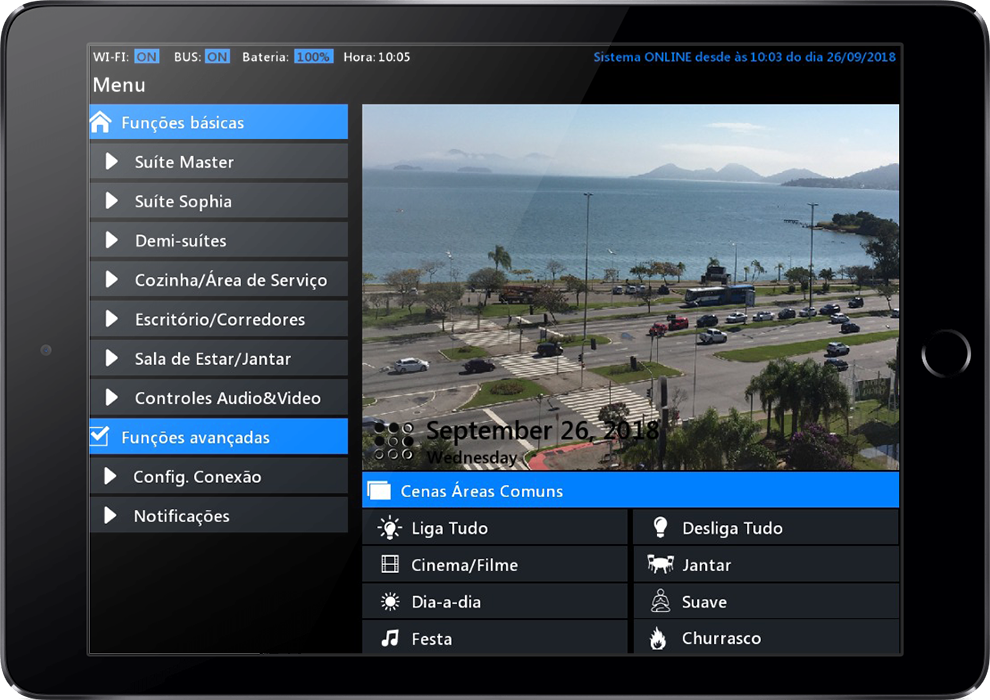The width and height of the screenshot is (990, 700).
Task: Click the meditation icon for Suave
Action: (660, 601)
